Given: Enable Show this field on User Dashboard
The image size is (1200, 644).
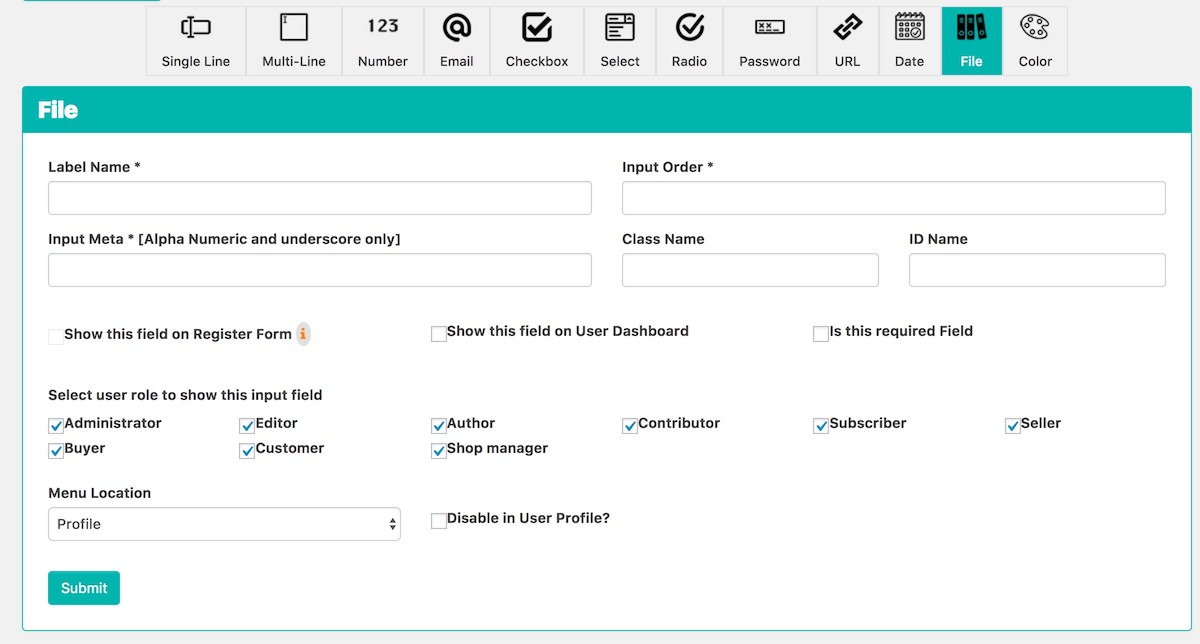Looking at the screenshot, I should click(439, 334).
